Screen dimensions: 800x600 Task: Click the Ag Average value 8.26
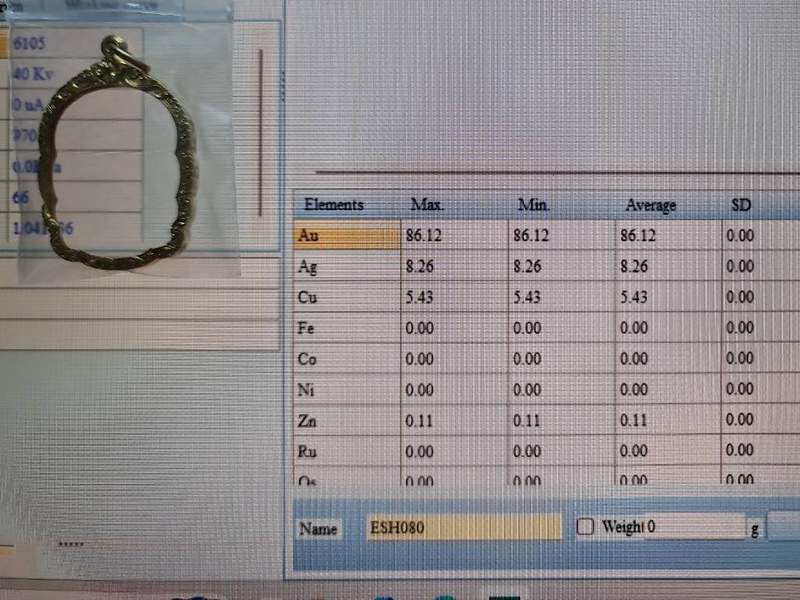click(x=635, y=267)
